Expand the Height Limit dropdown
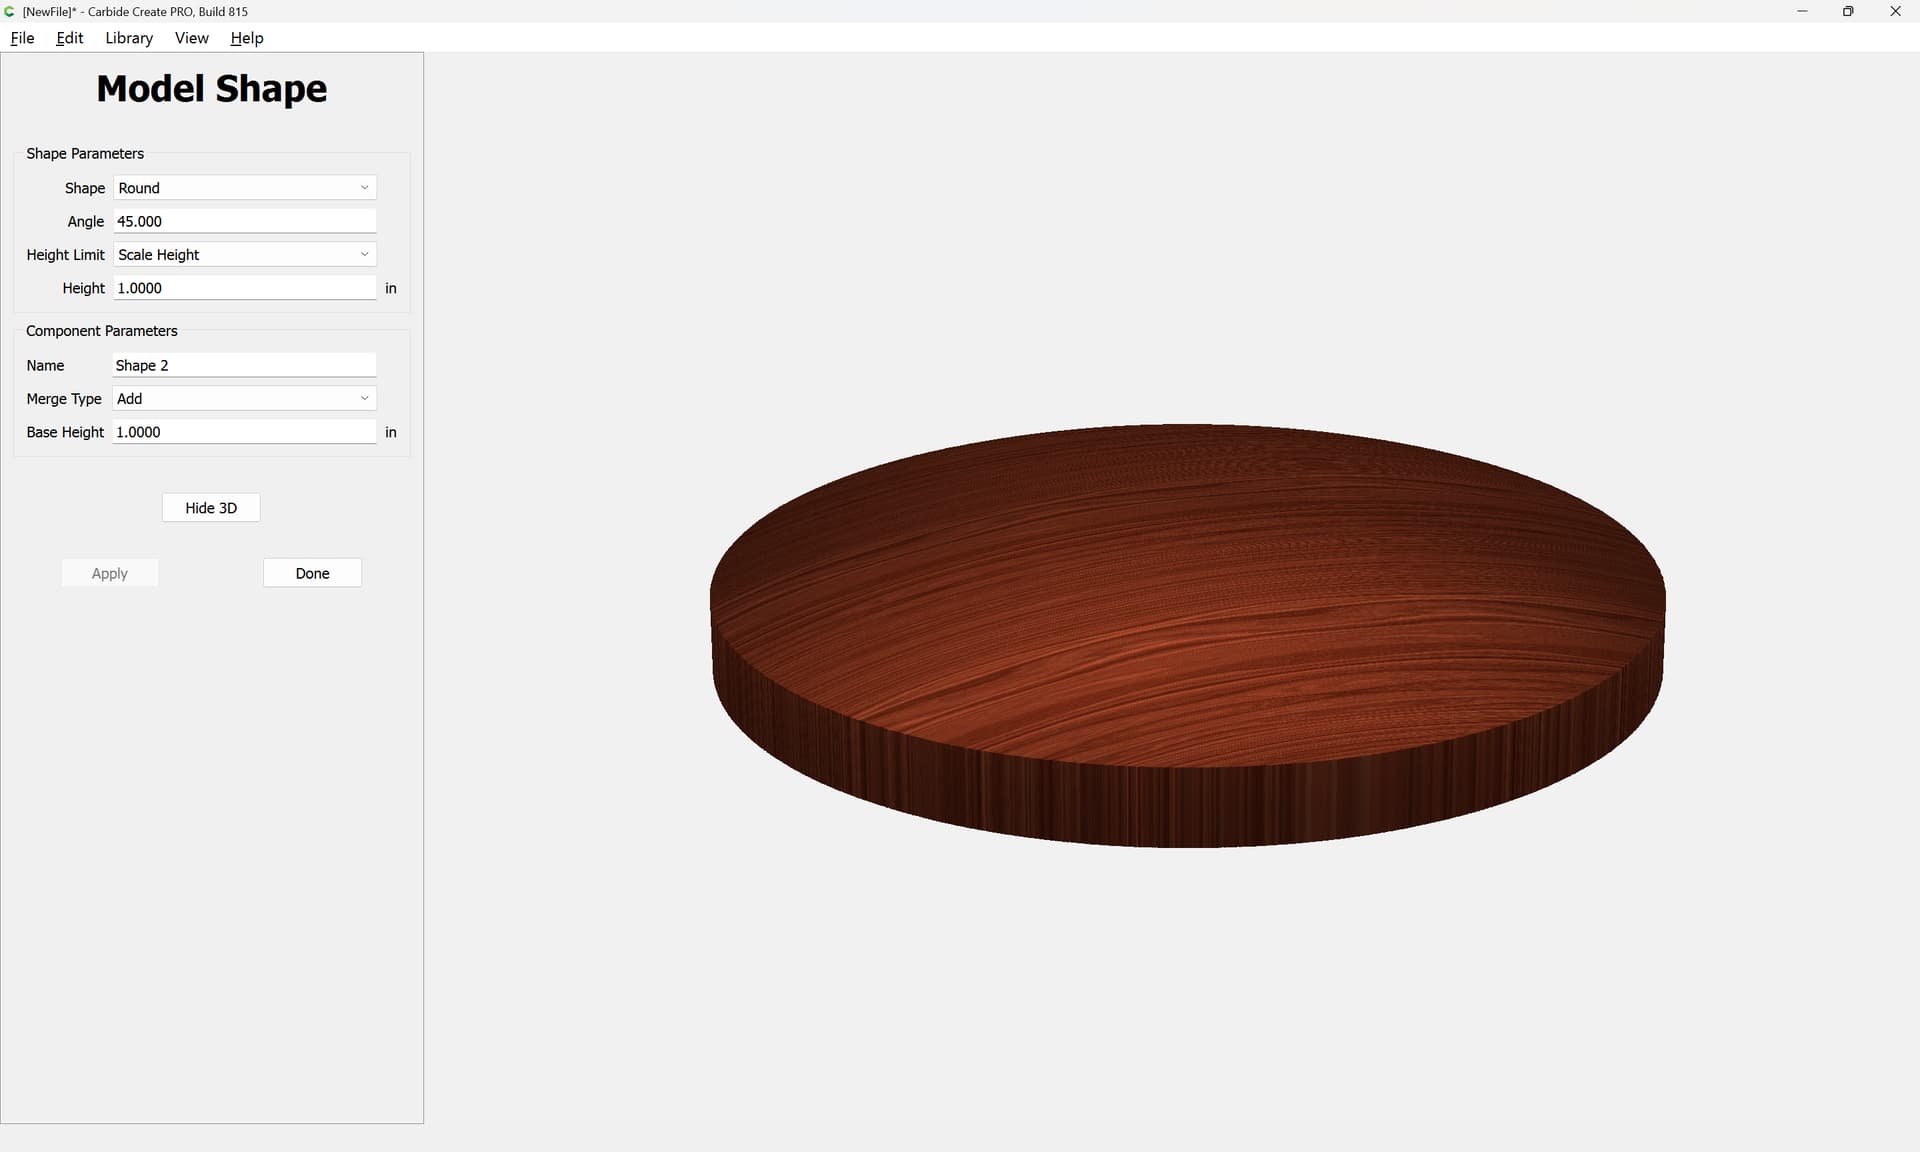 [x=244, y=255]
